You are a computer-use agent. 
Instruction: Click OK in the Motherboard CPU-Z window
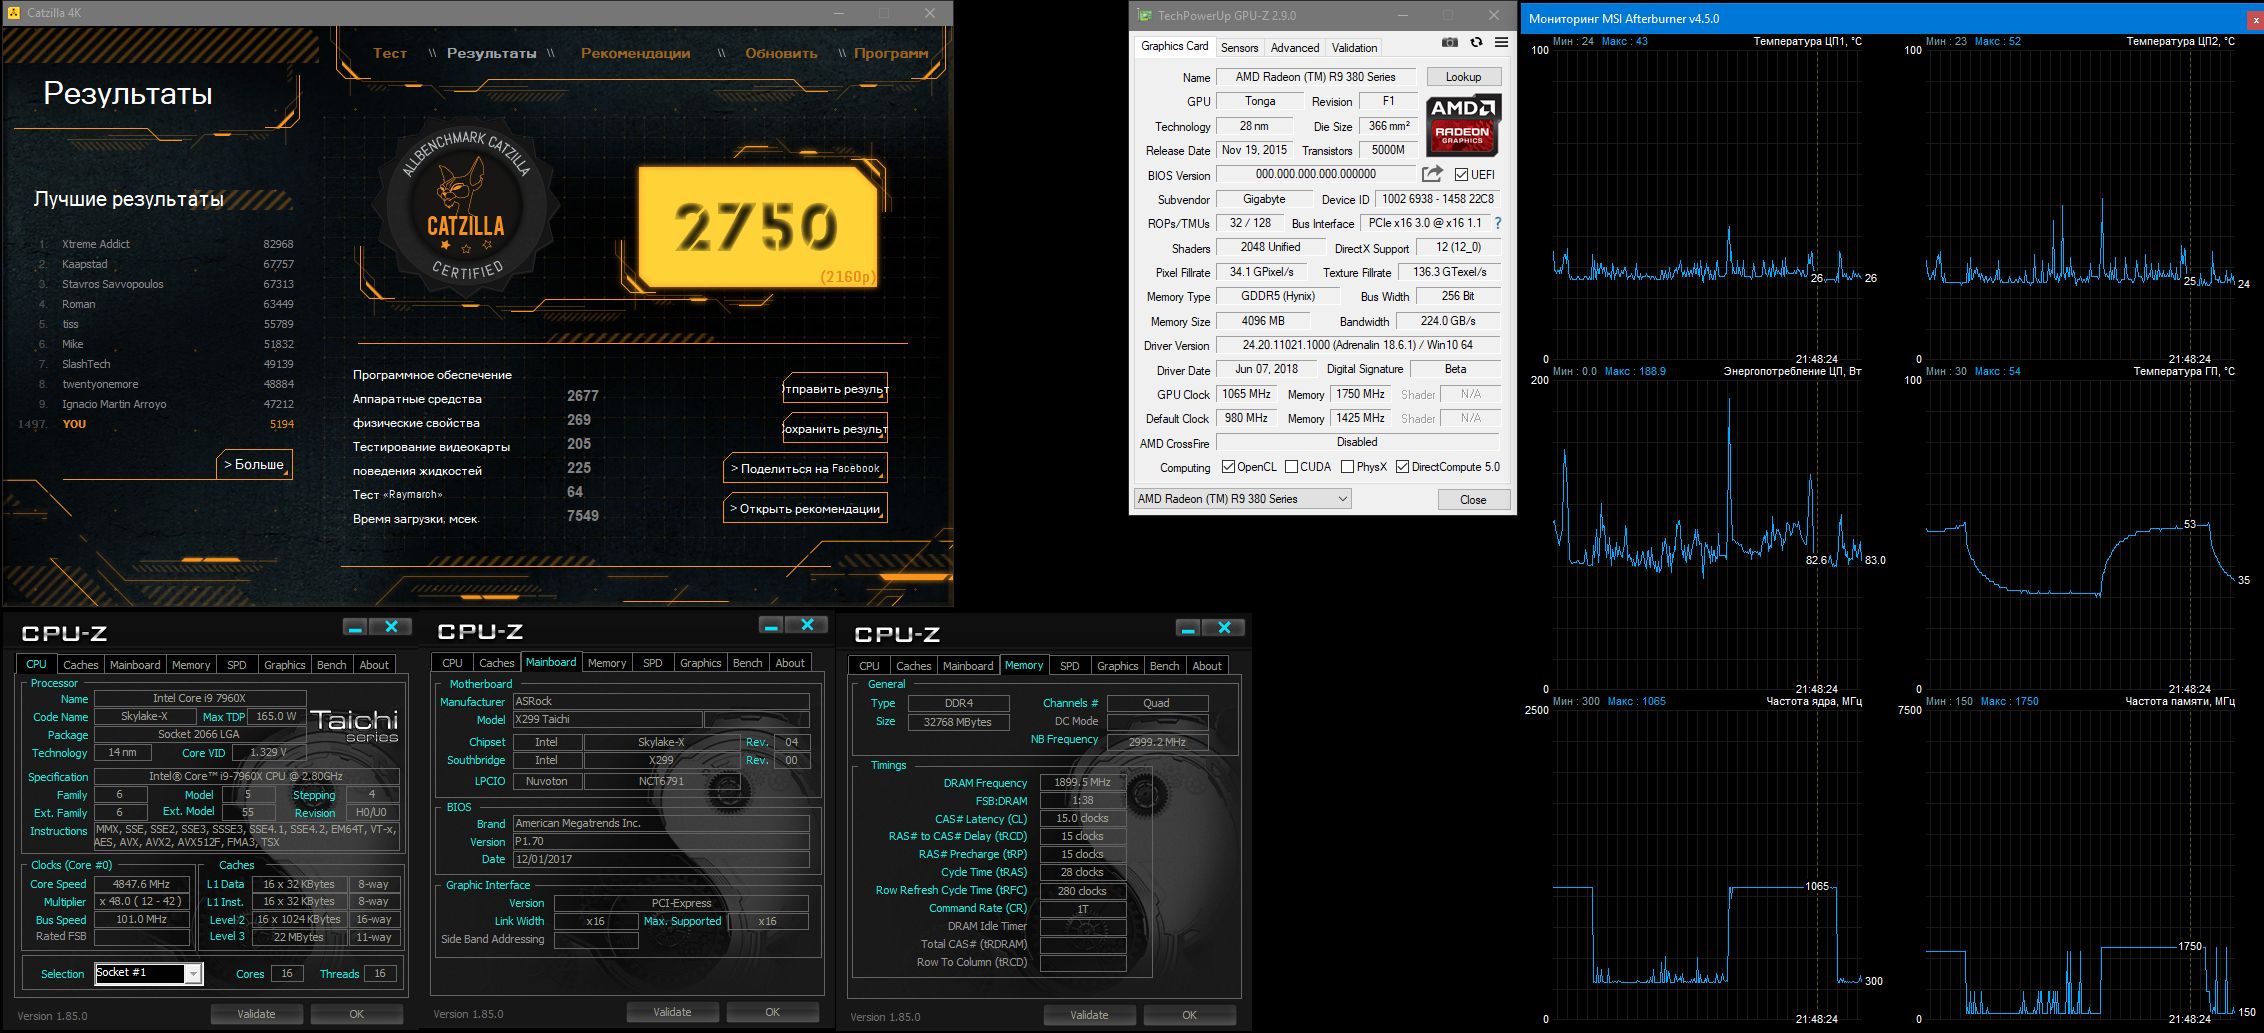772,1012
